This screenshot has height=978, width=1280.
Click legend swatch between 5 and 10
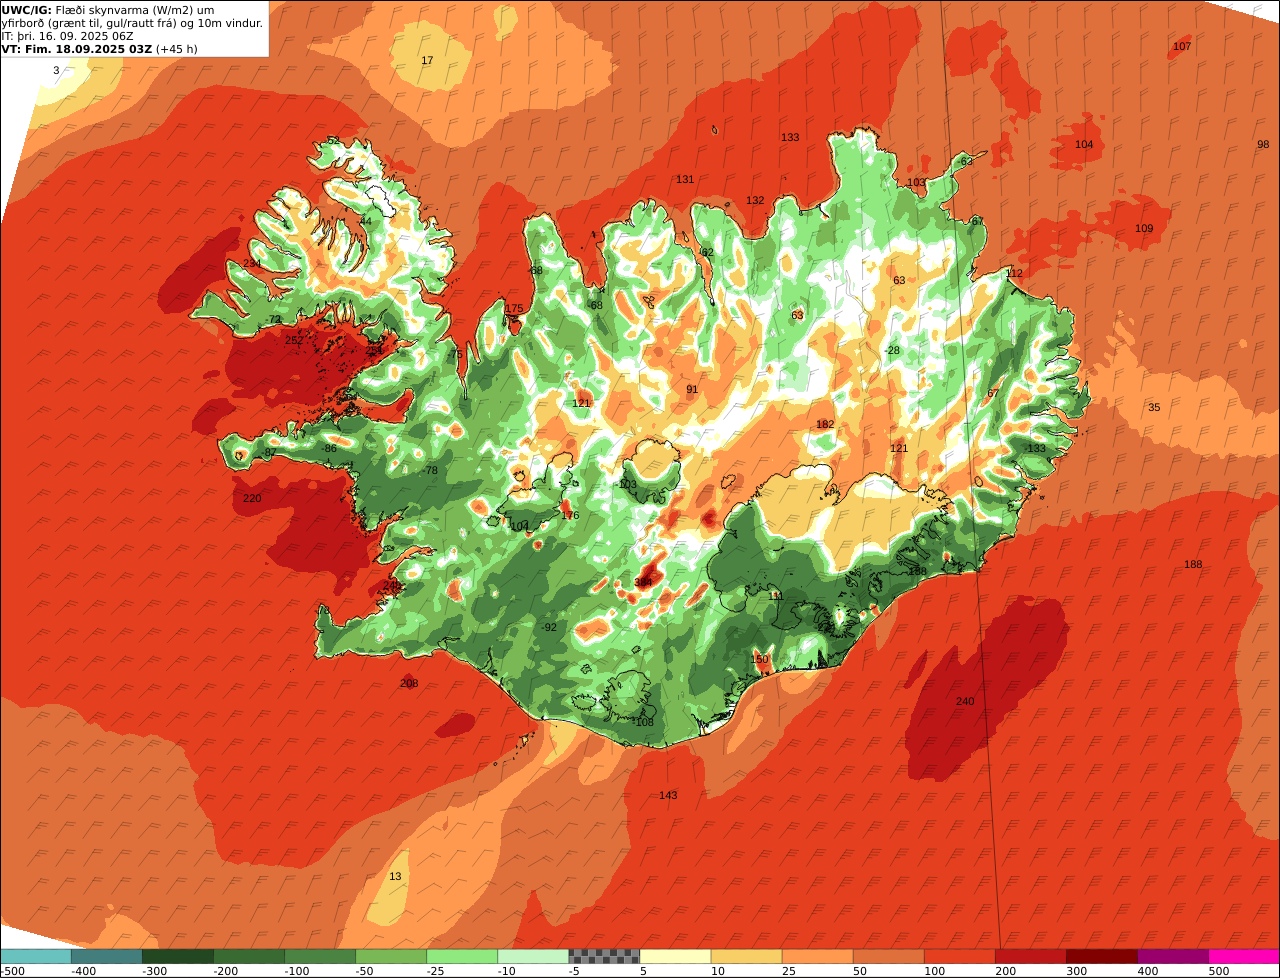pos(675,956)
